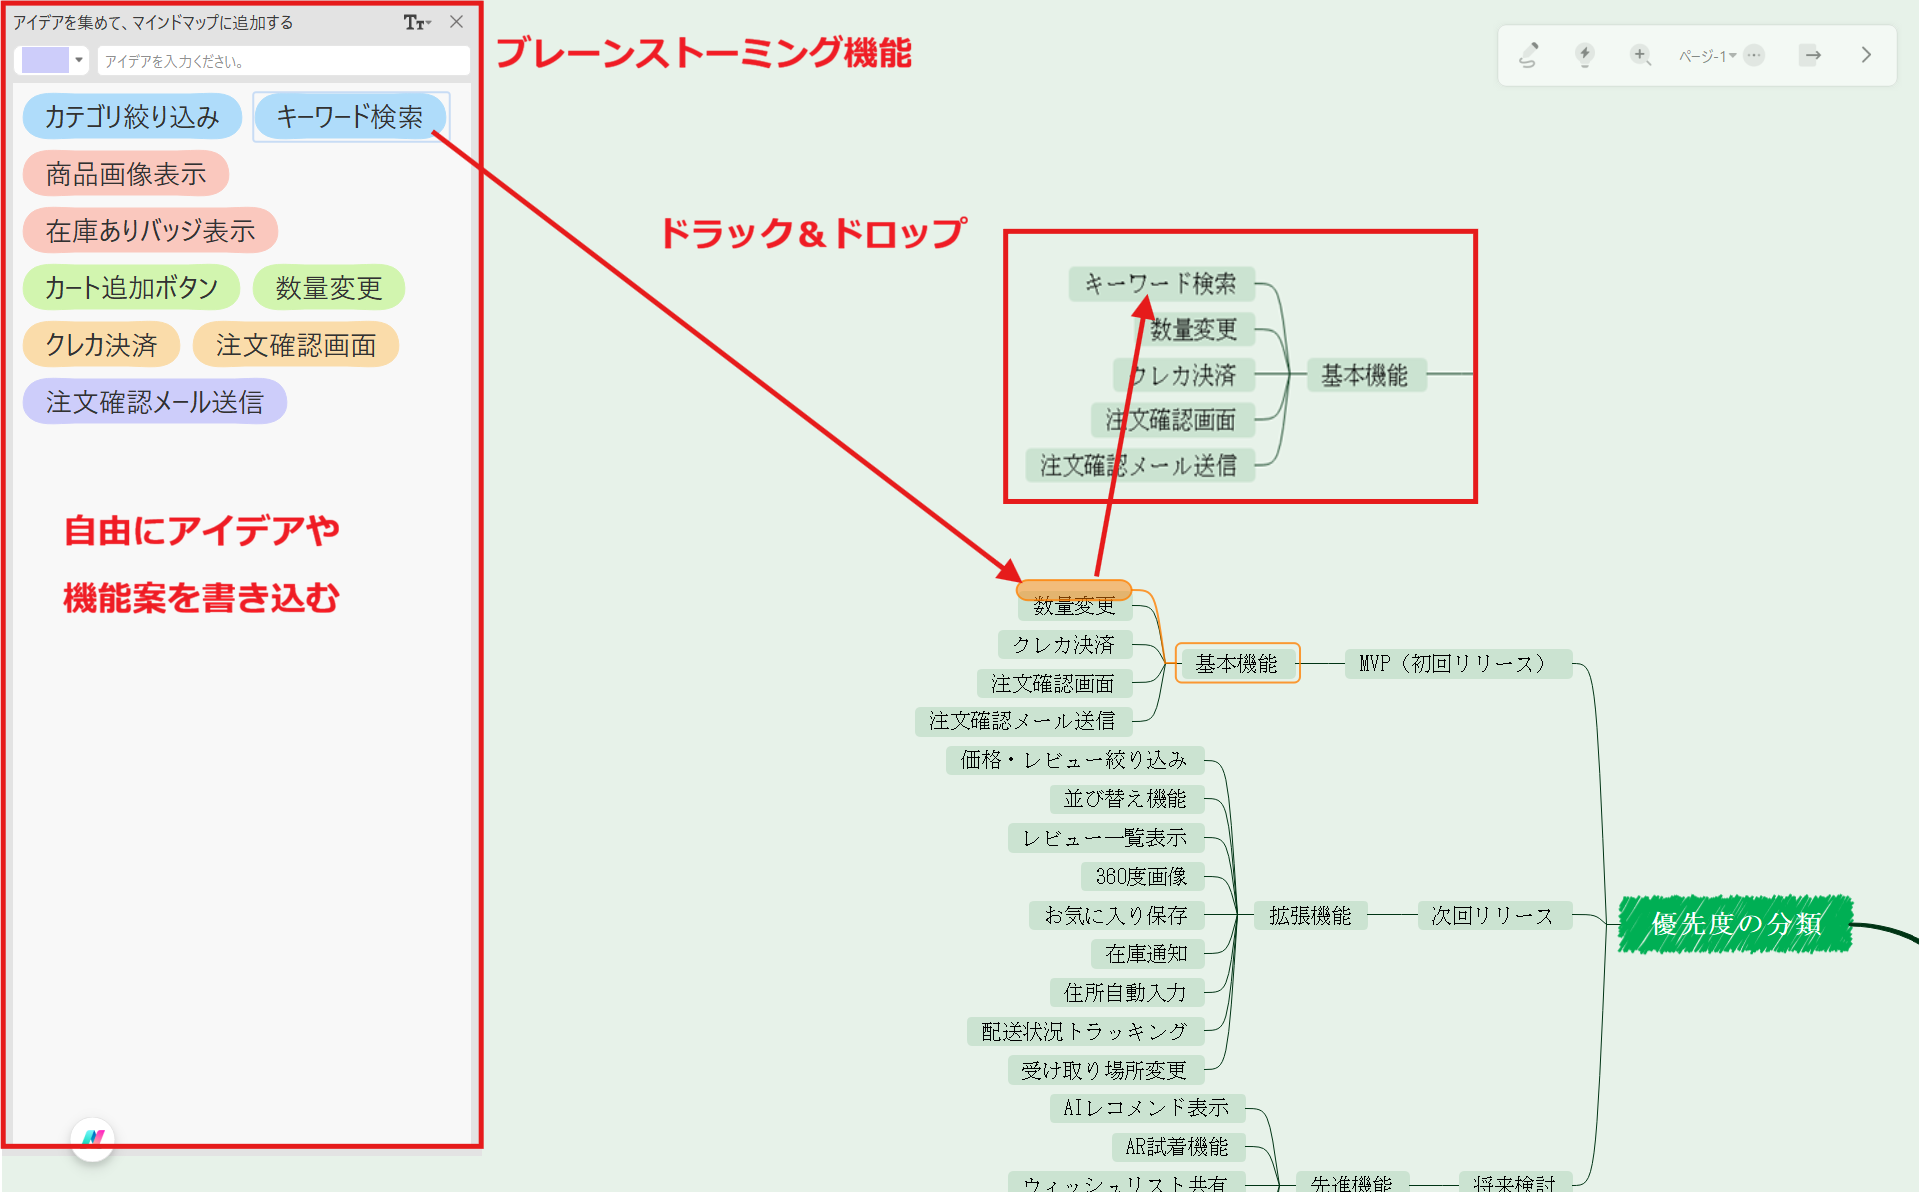Click the export arrow icon
Viewport: 1919px width, 1192px height.
(1811, 55)
